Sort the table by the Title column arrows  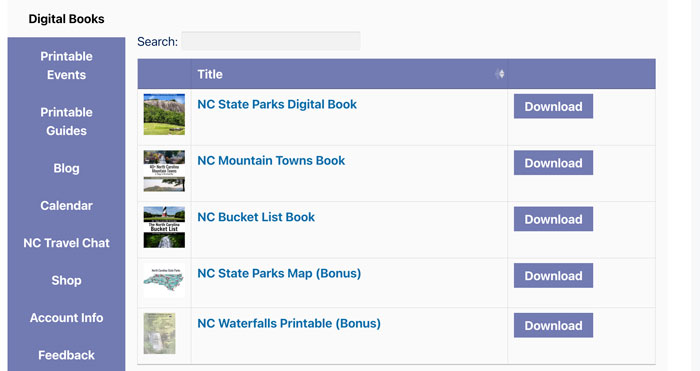point(500,74)
